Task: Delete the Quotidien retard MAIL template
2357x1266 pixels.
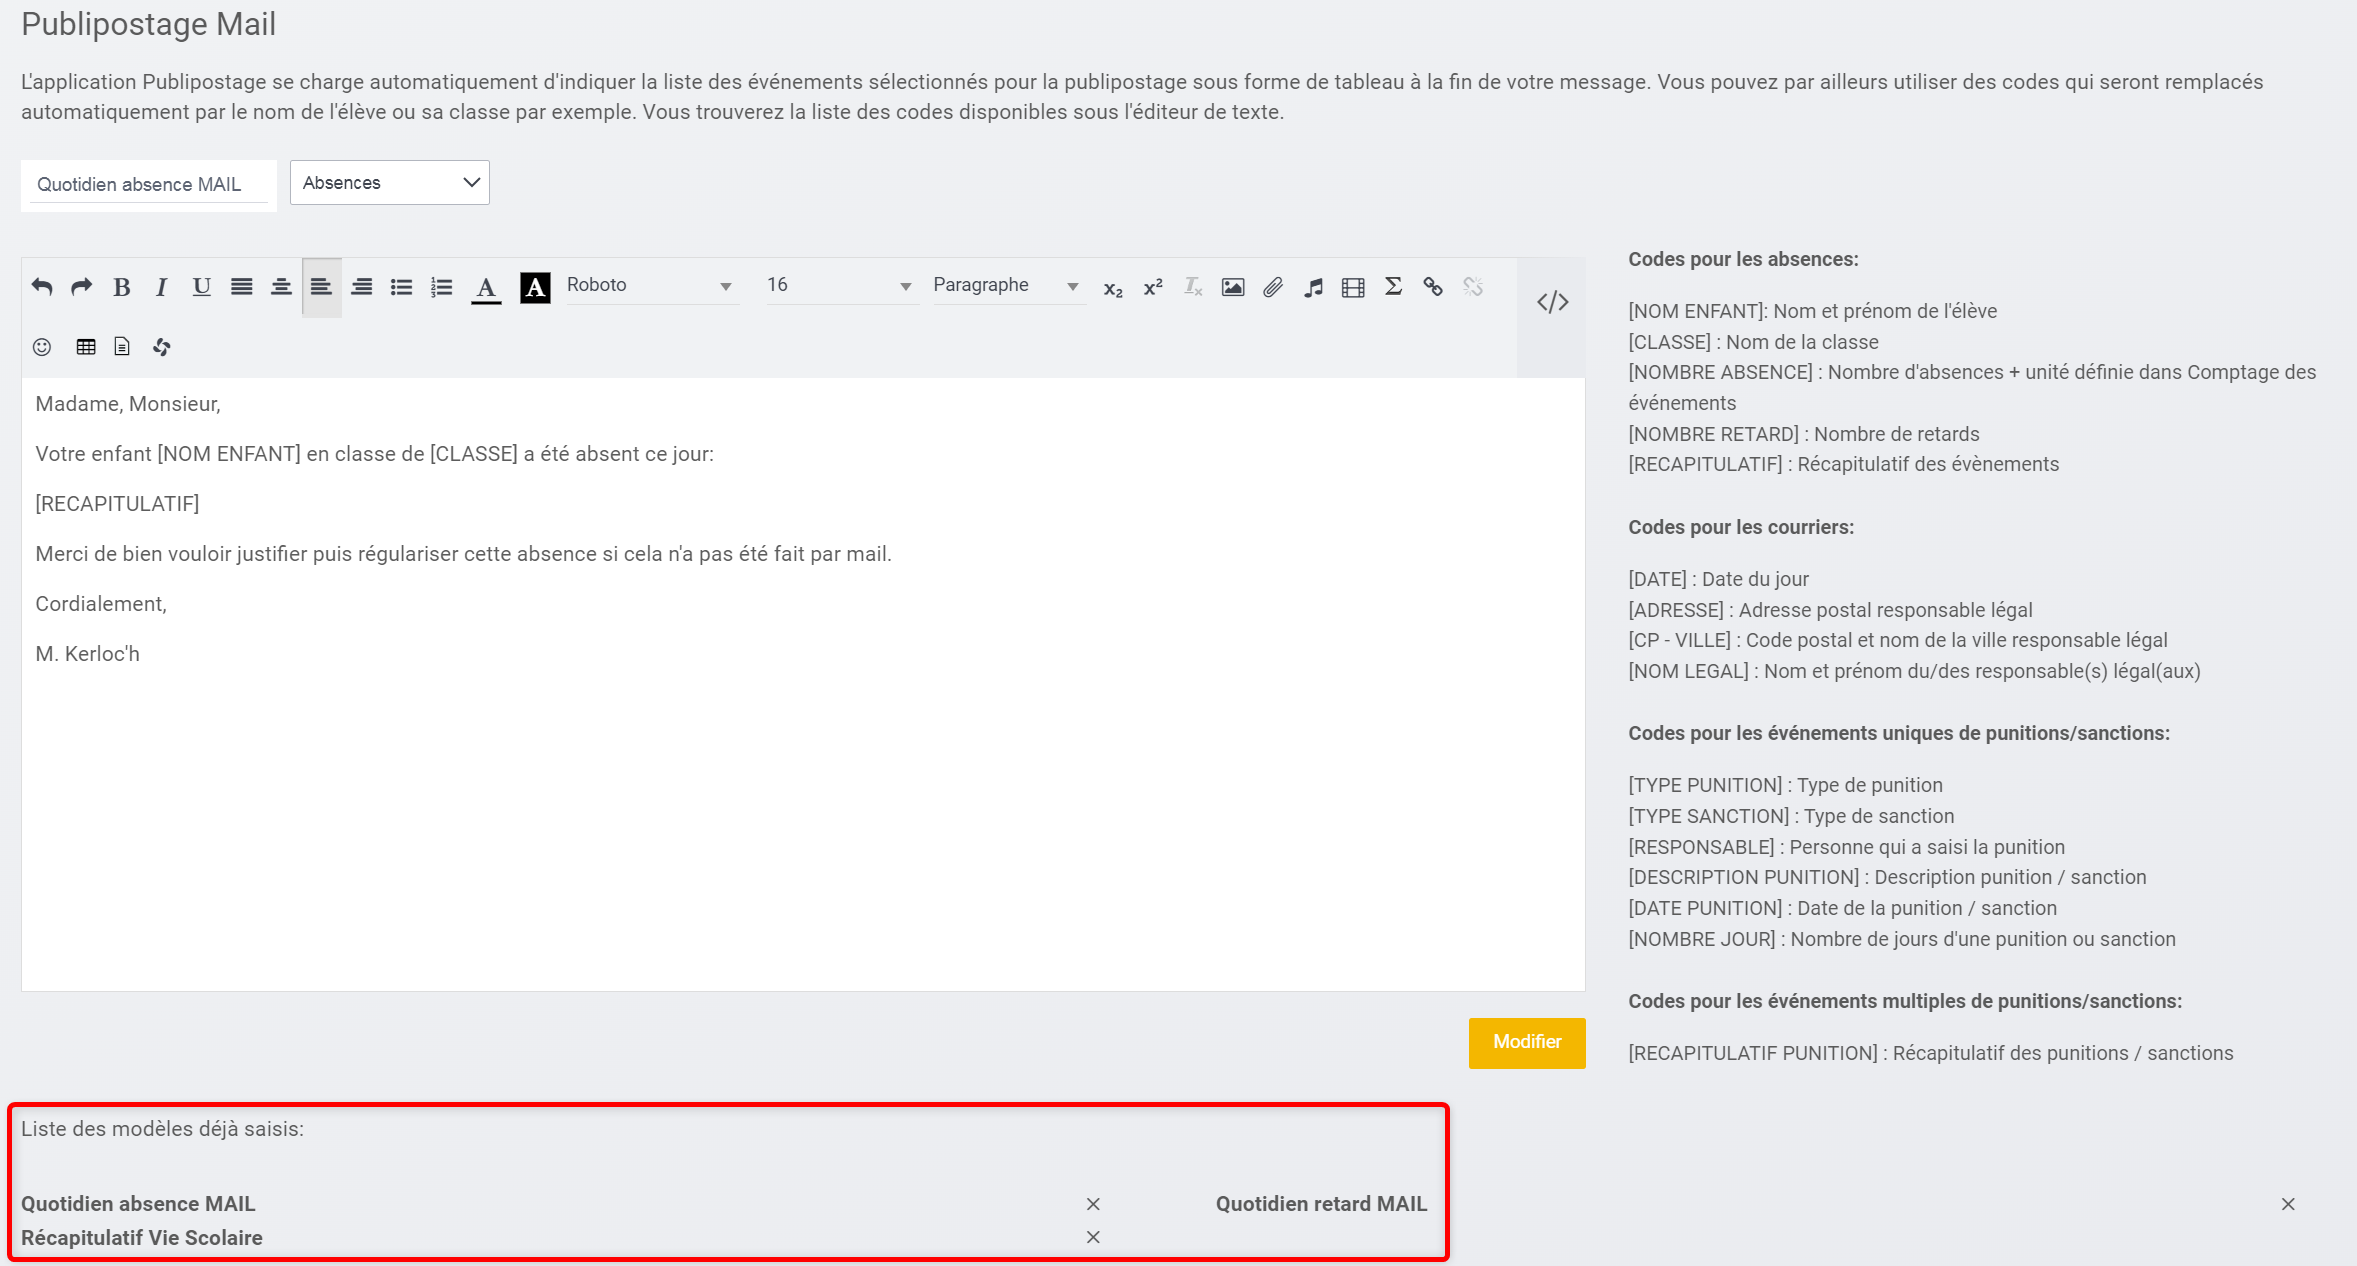Action: coord(2288,1204)
